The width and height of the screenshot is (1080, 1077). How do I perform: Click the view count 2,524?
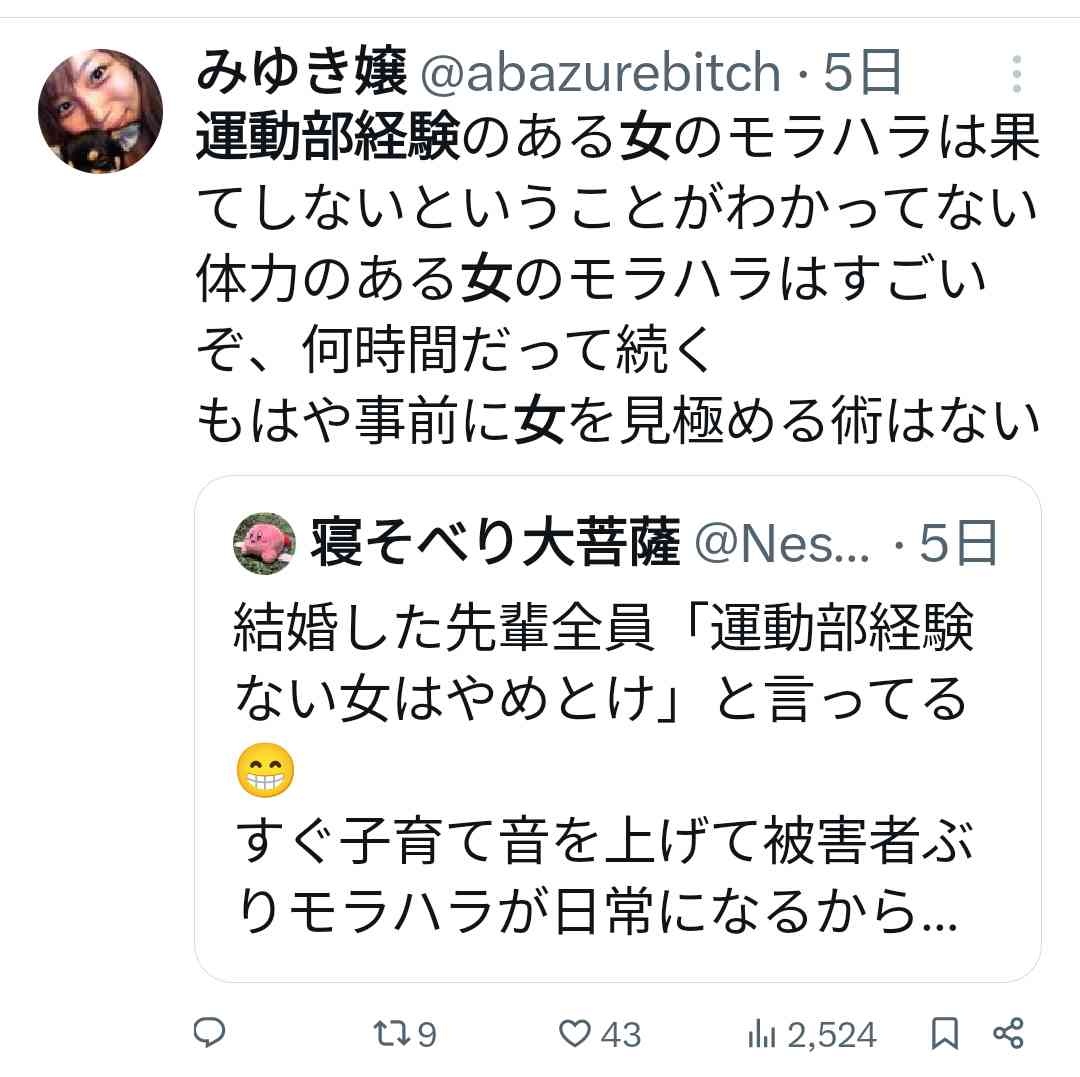832,1034
